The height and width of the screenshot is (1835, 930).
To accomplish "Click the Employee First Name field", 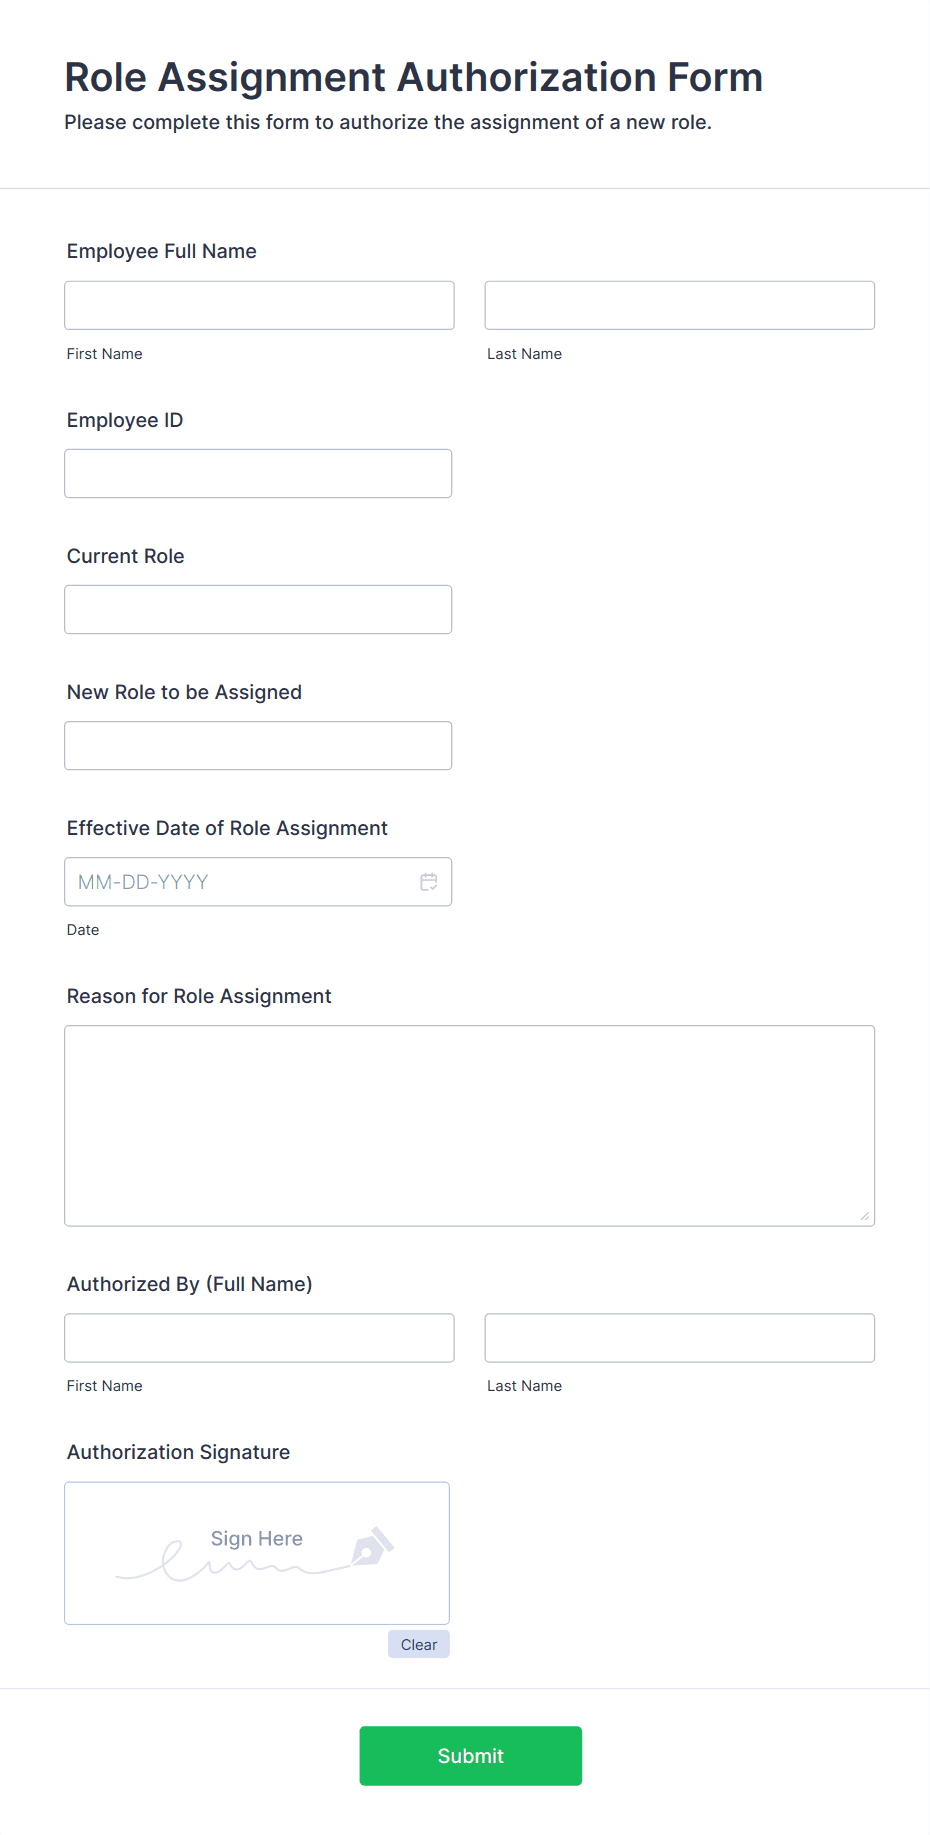I will [258, 305].
